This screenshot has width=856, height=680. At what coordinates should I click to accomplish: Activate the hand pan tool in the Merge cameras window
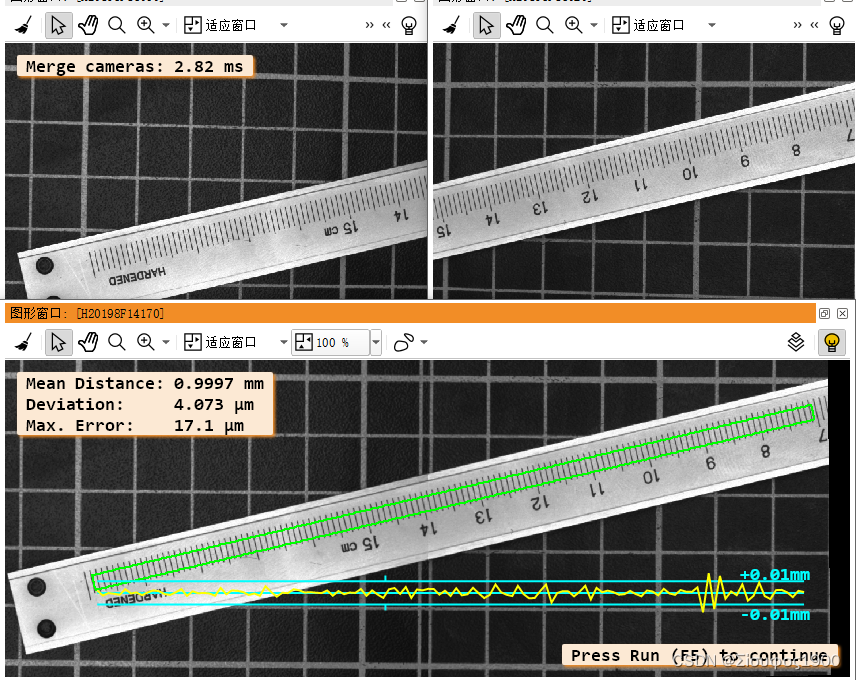pos(88,25)
